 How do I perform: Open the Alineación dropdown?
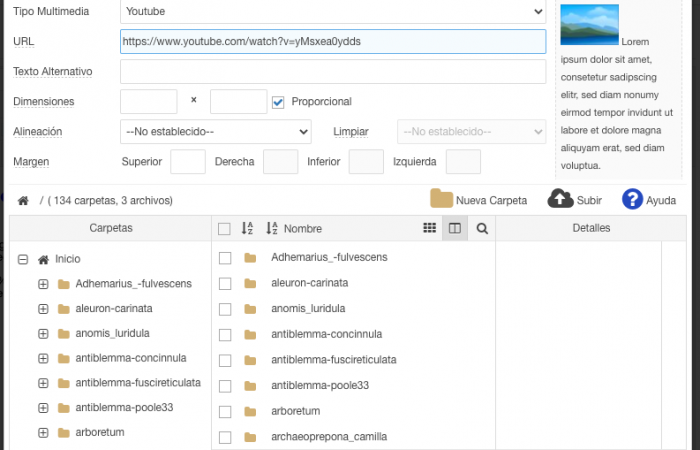(219, 131)
